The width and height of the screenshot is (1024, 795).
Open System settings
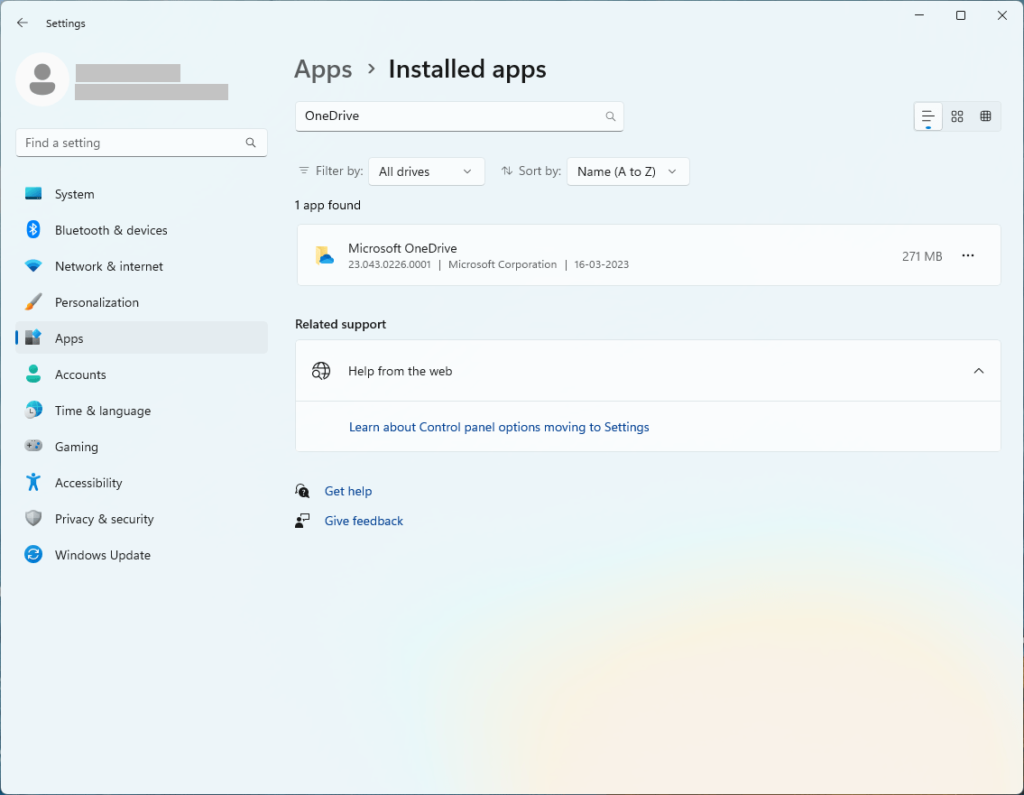(x=142, y=194)
